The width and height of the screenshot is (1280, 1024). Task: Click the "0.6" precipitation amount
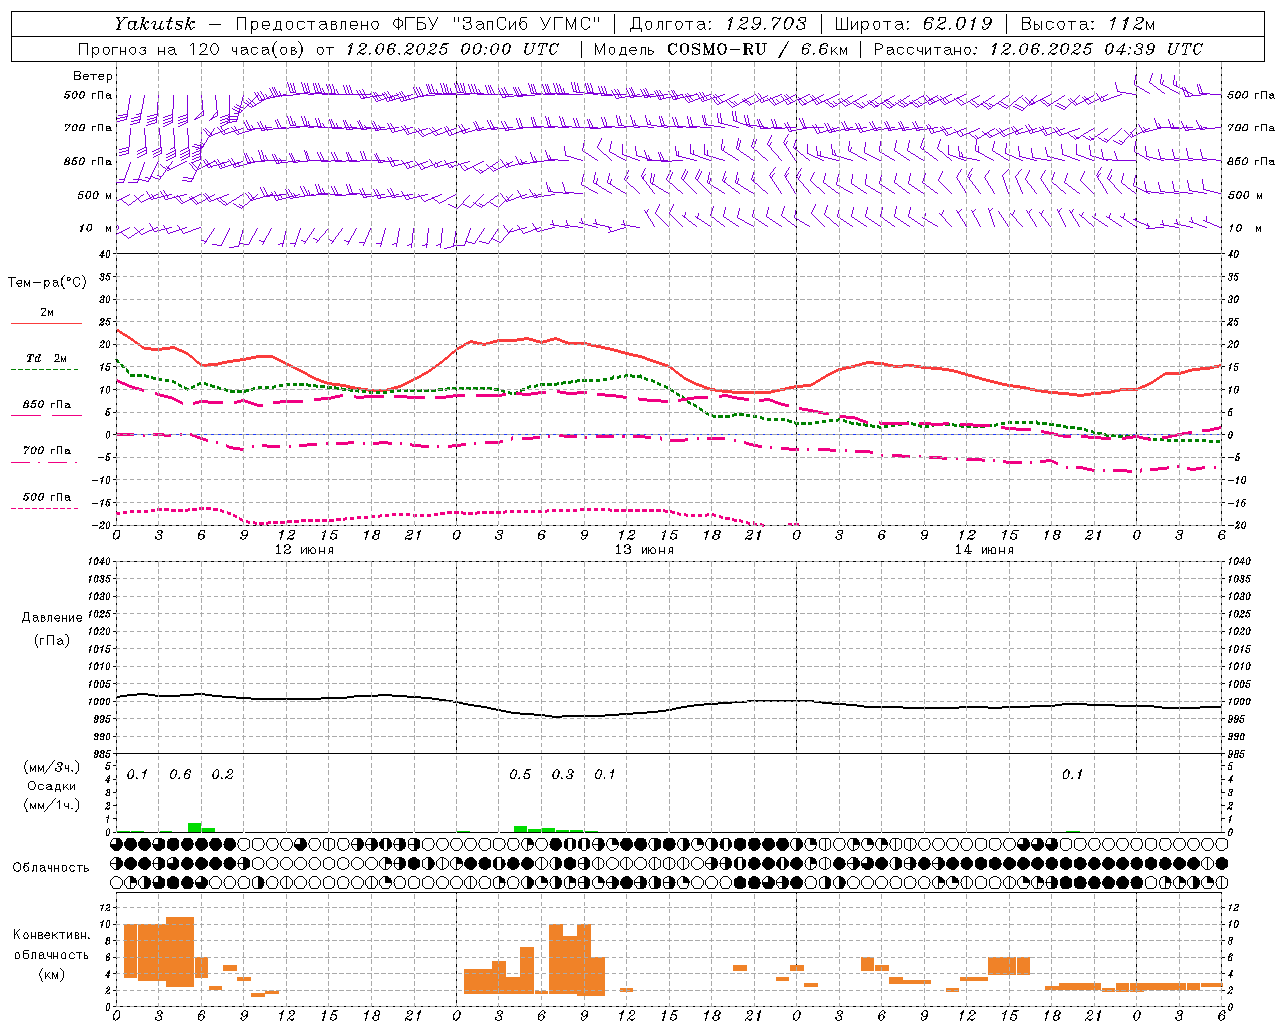pos(180,775)
